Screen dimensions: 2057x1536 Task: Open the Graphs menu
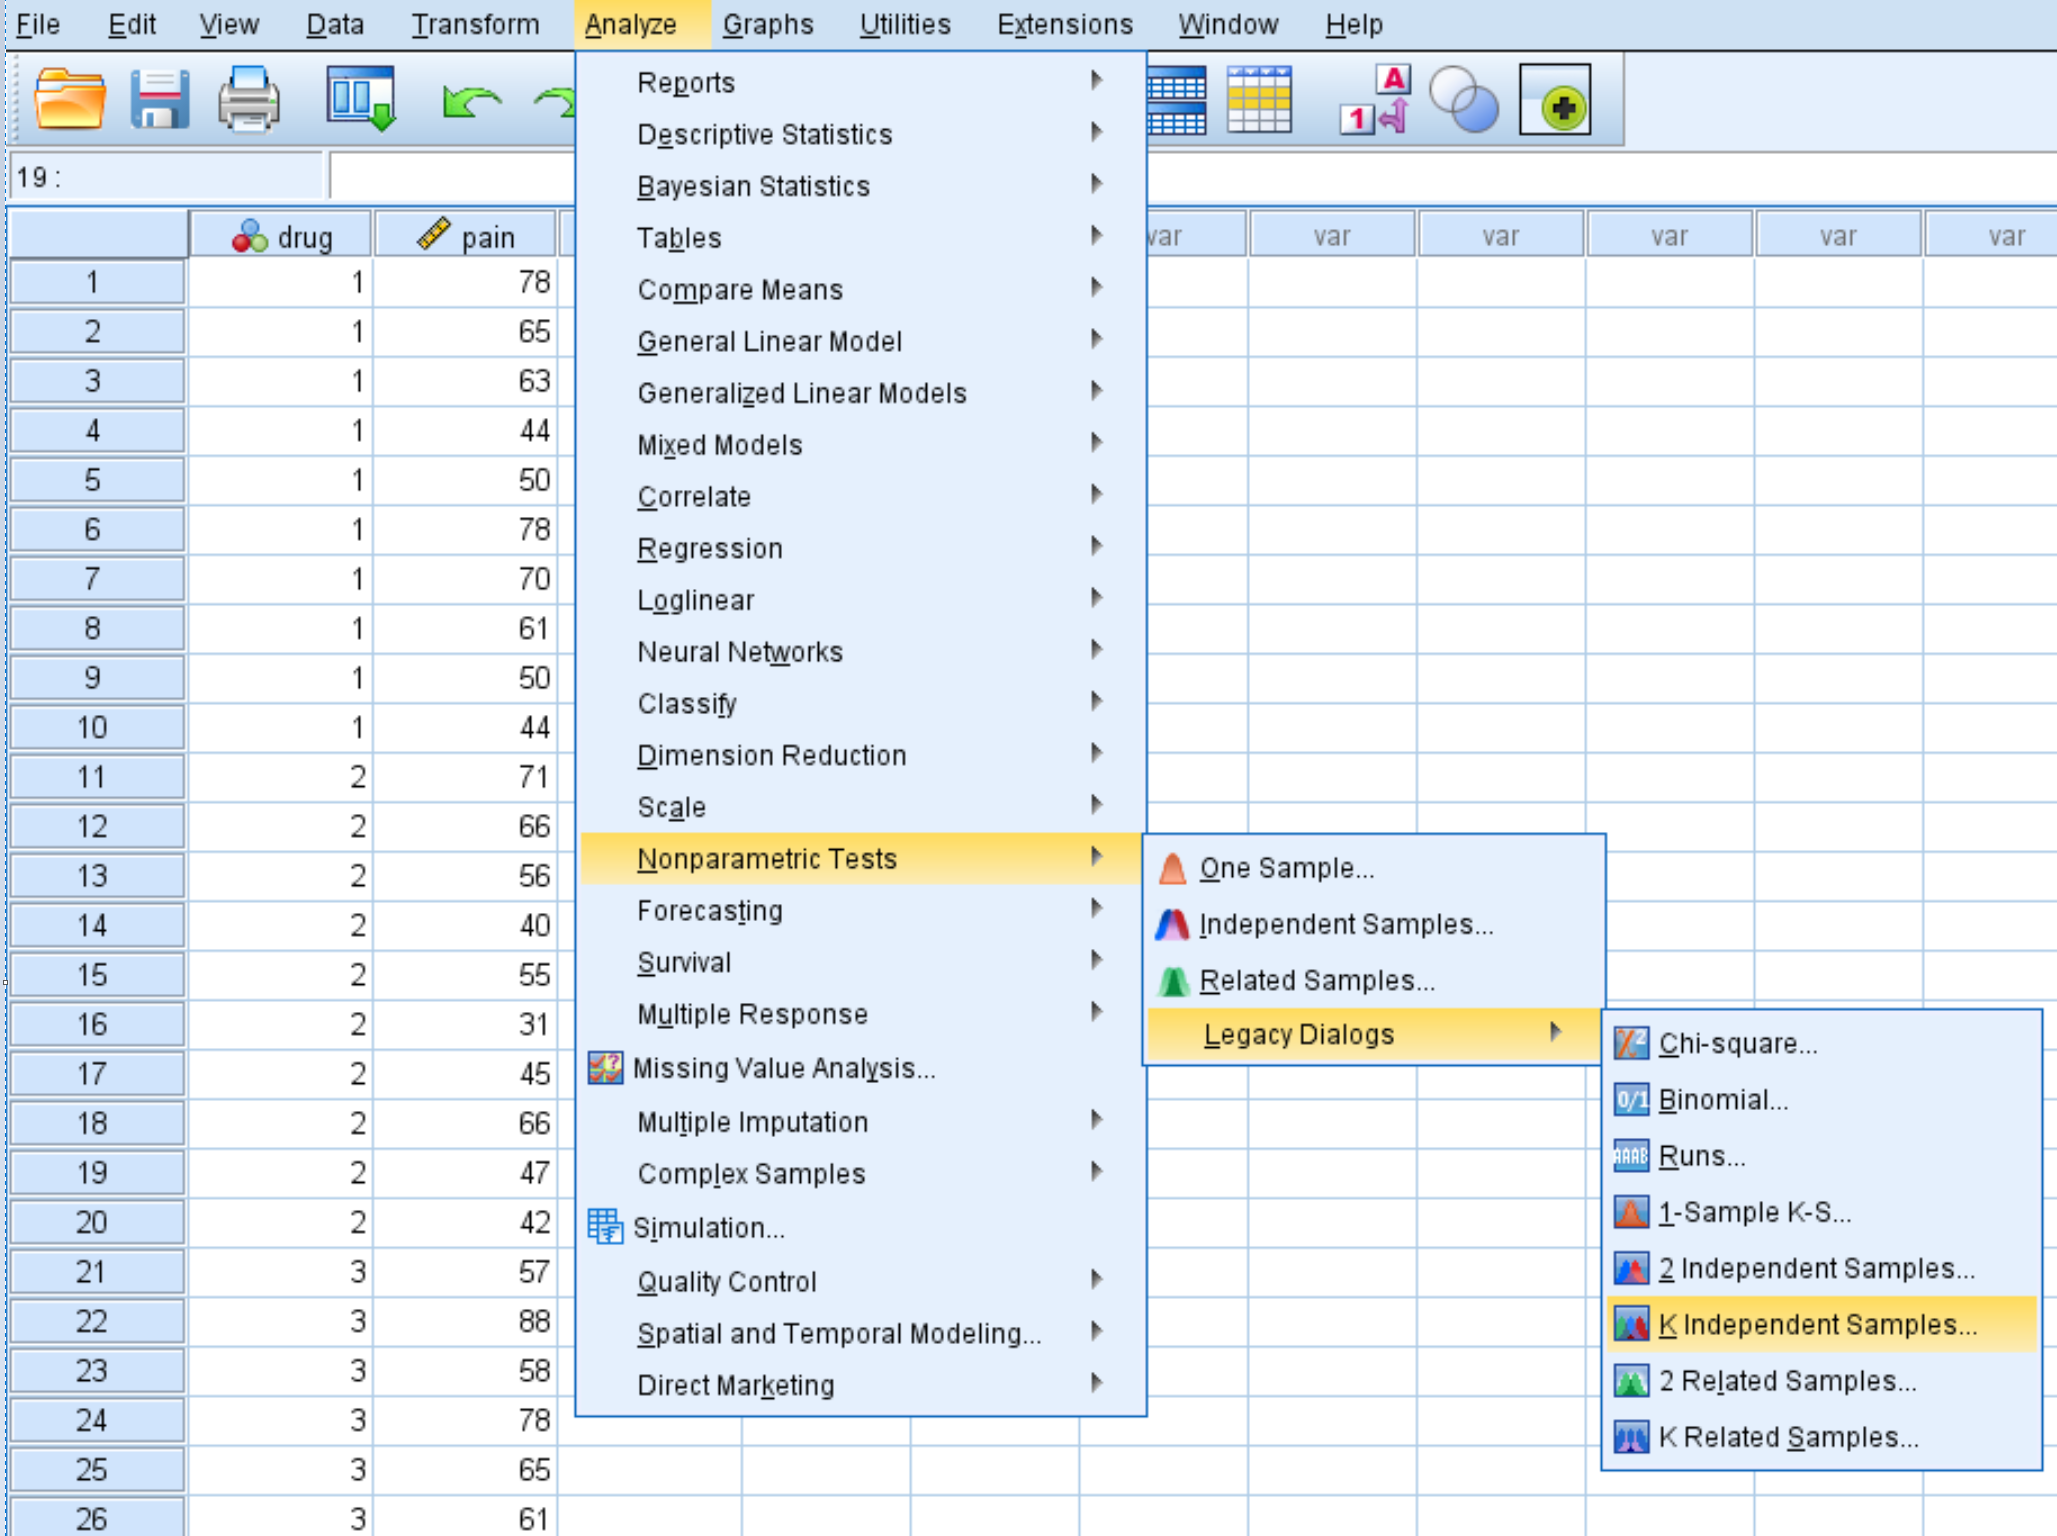click(768, 24)
